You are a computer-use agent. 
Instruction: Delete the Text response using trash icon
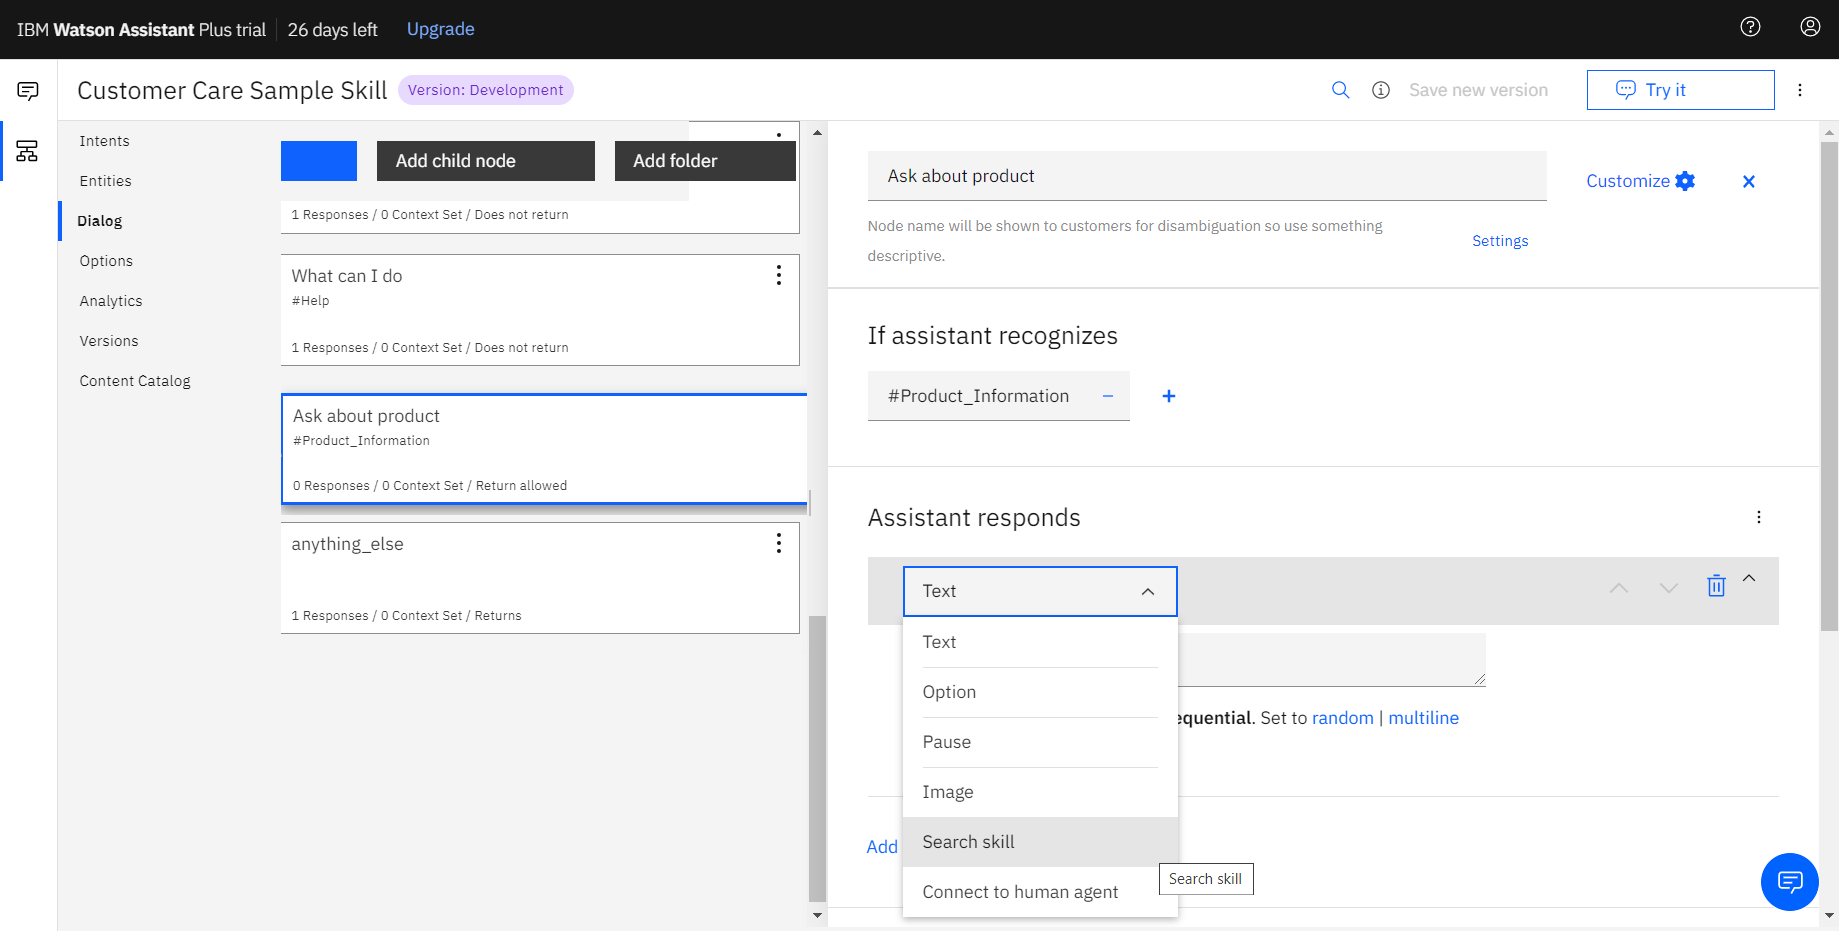coord(1716,586)
